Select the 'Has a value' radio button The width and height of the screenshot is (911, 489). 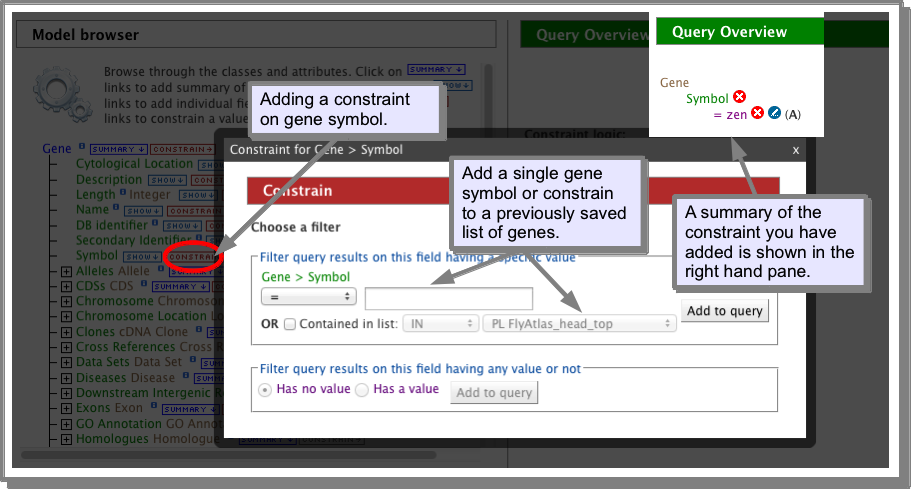point(362,390)
